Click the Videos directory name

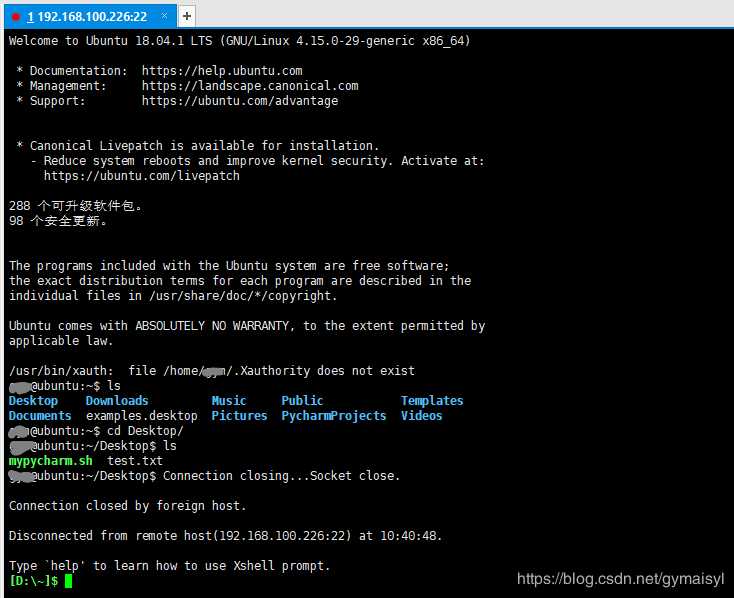[x=422, y=416]
